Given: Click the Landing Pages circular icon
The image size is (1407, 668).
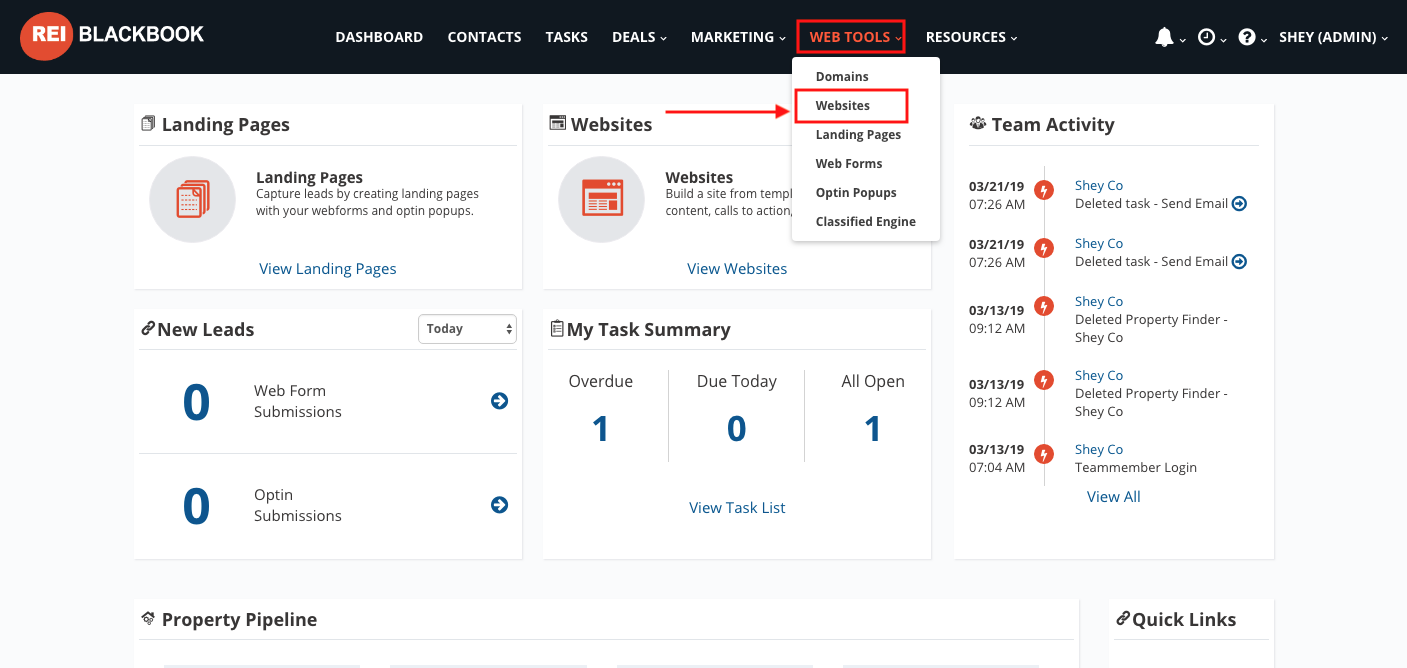Looking at the screenshot, I should pyautogui.click(x=192, y=200).
